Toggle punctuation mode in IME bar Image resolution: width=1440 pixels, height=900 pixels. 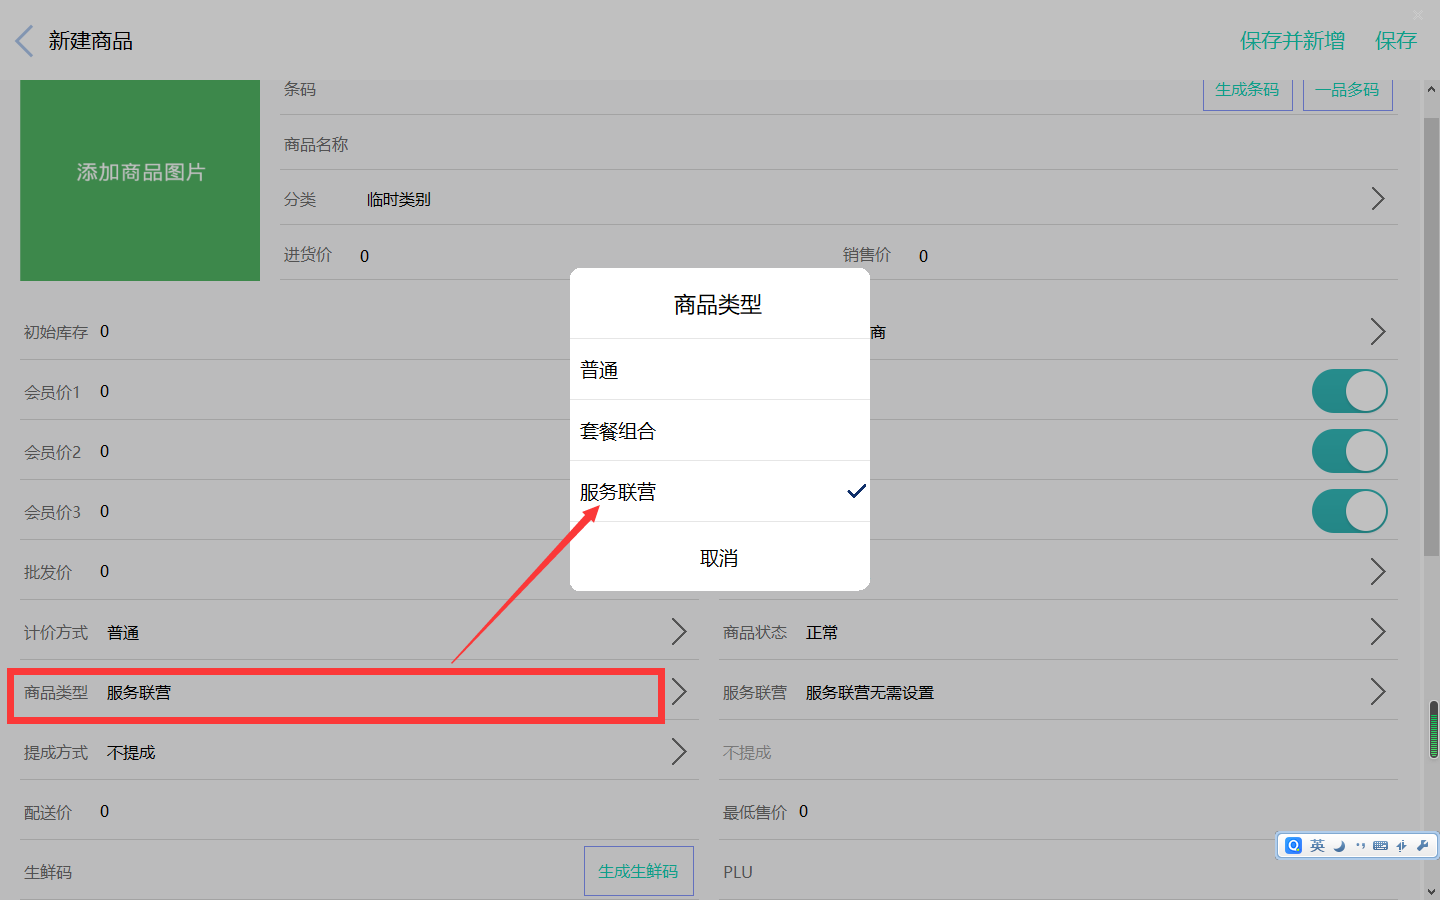[1360, 846]
